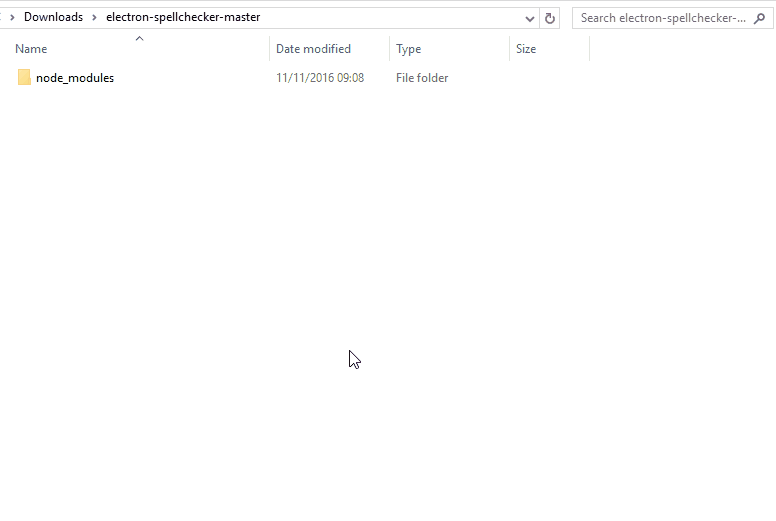Image resolution: width=776 pixels, height=521 pixels.
Task: Select the node_modules file name
Action: pyautogui.click(x=75, y=78)
